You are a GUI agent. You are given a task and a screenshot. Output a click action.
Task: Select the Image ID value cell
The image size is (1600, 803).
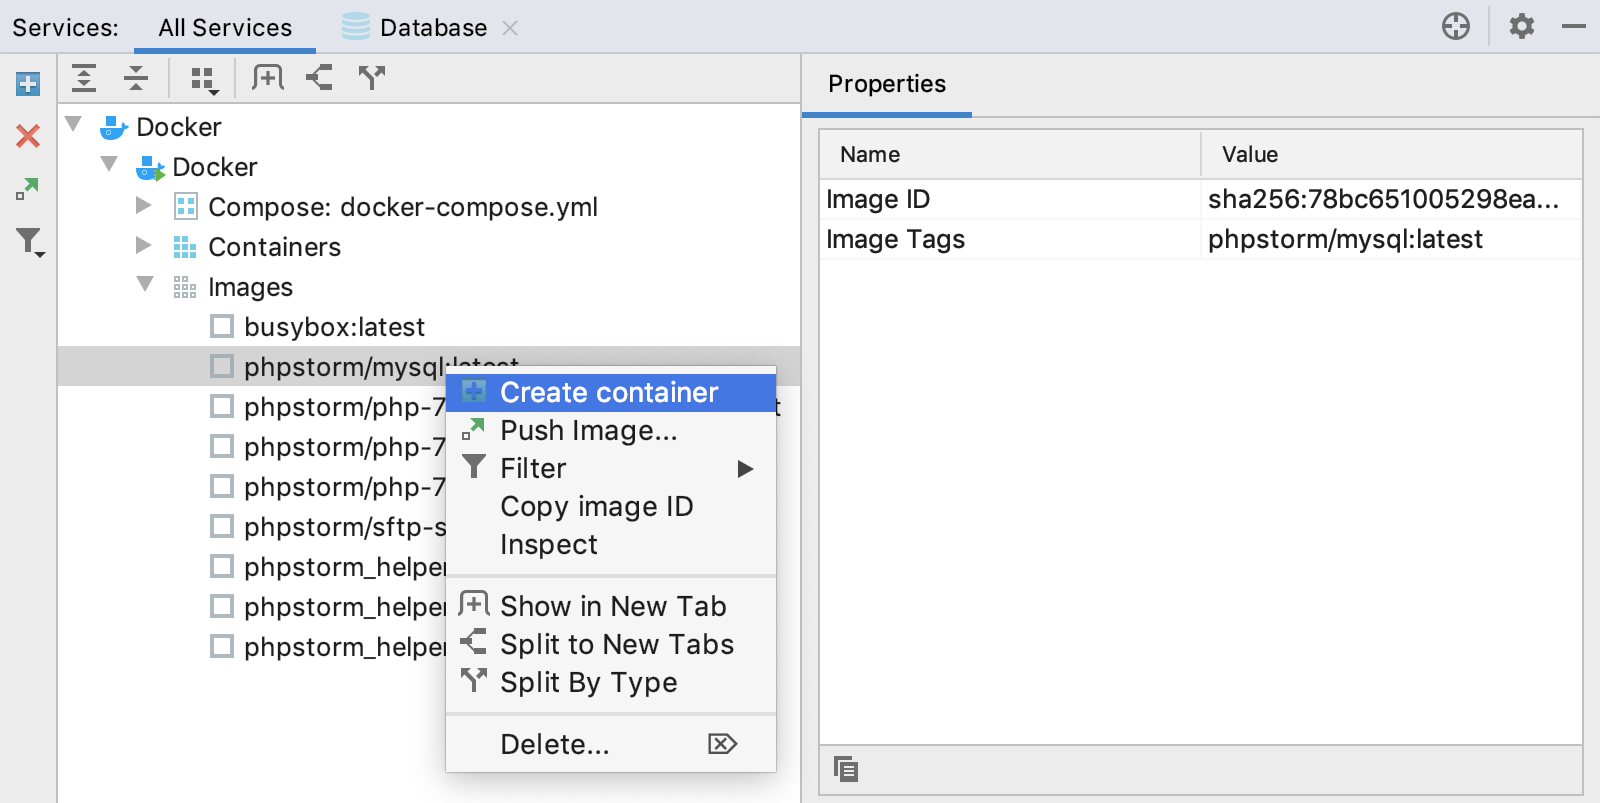[x=1391, y=199]
